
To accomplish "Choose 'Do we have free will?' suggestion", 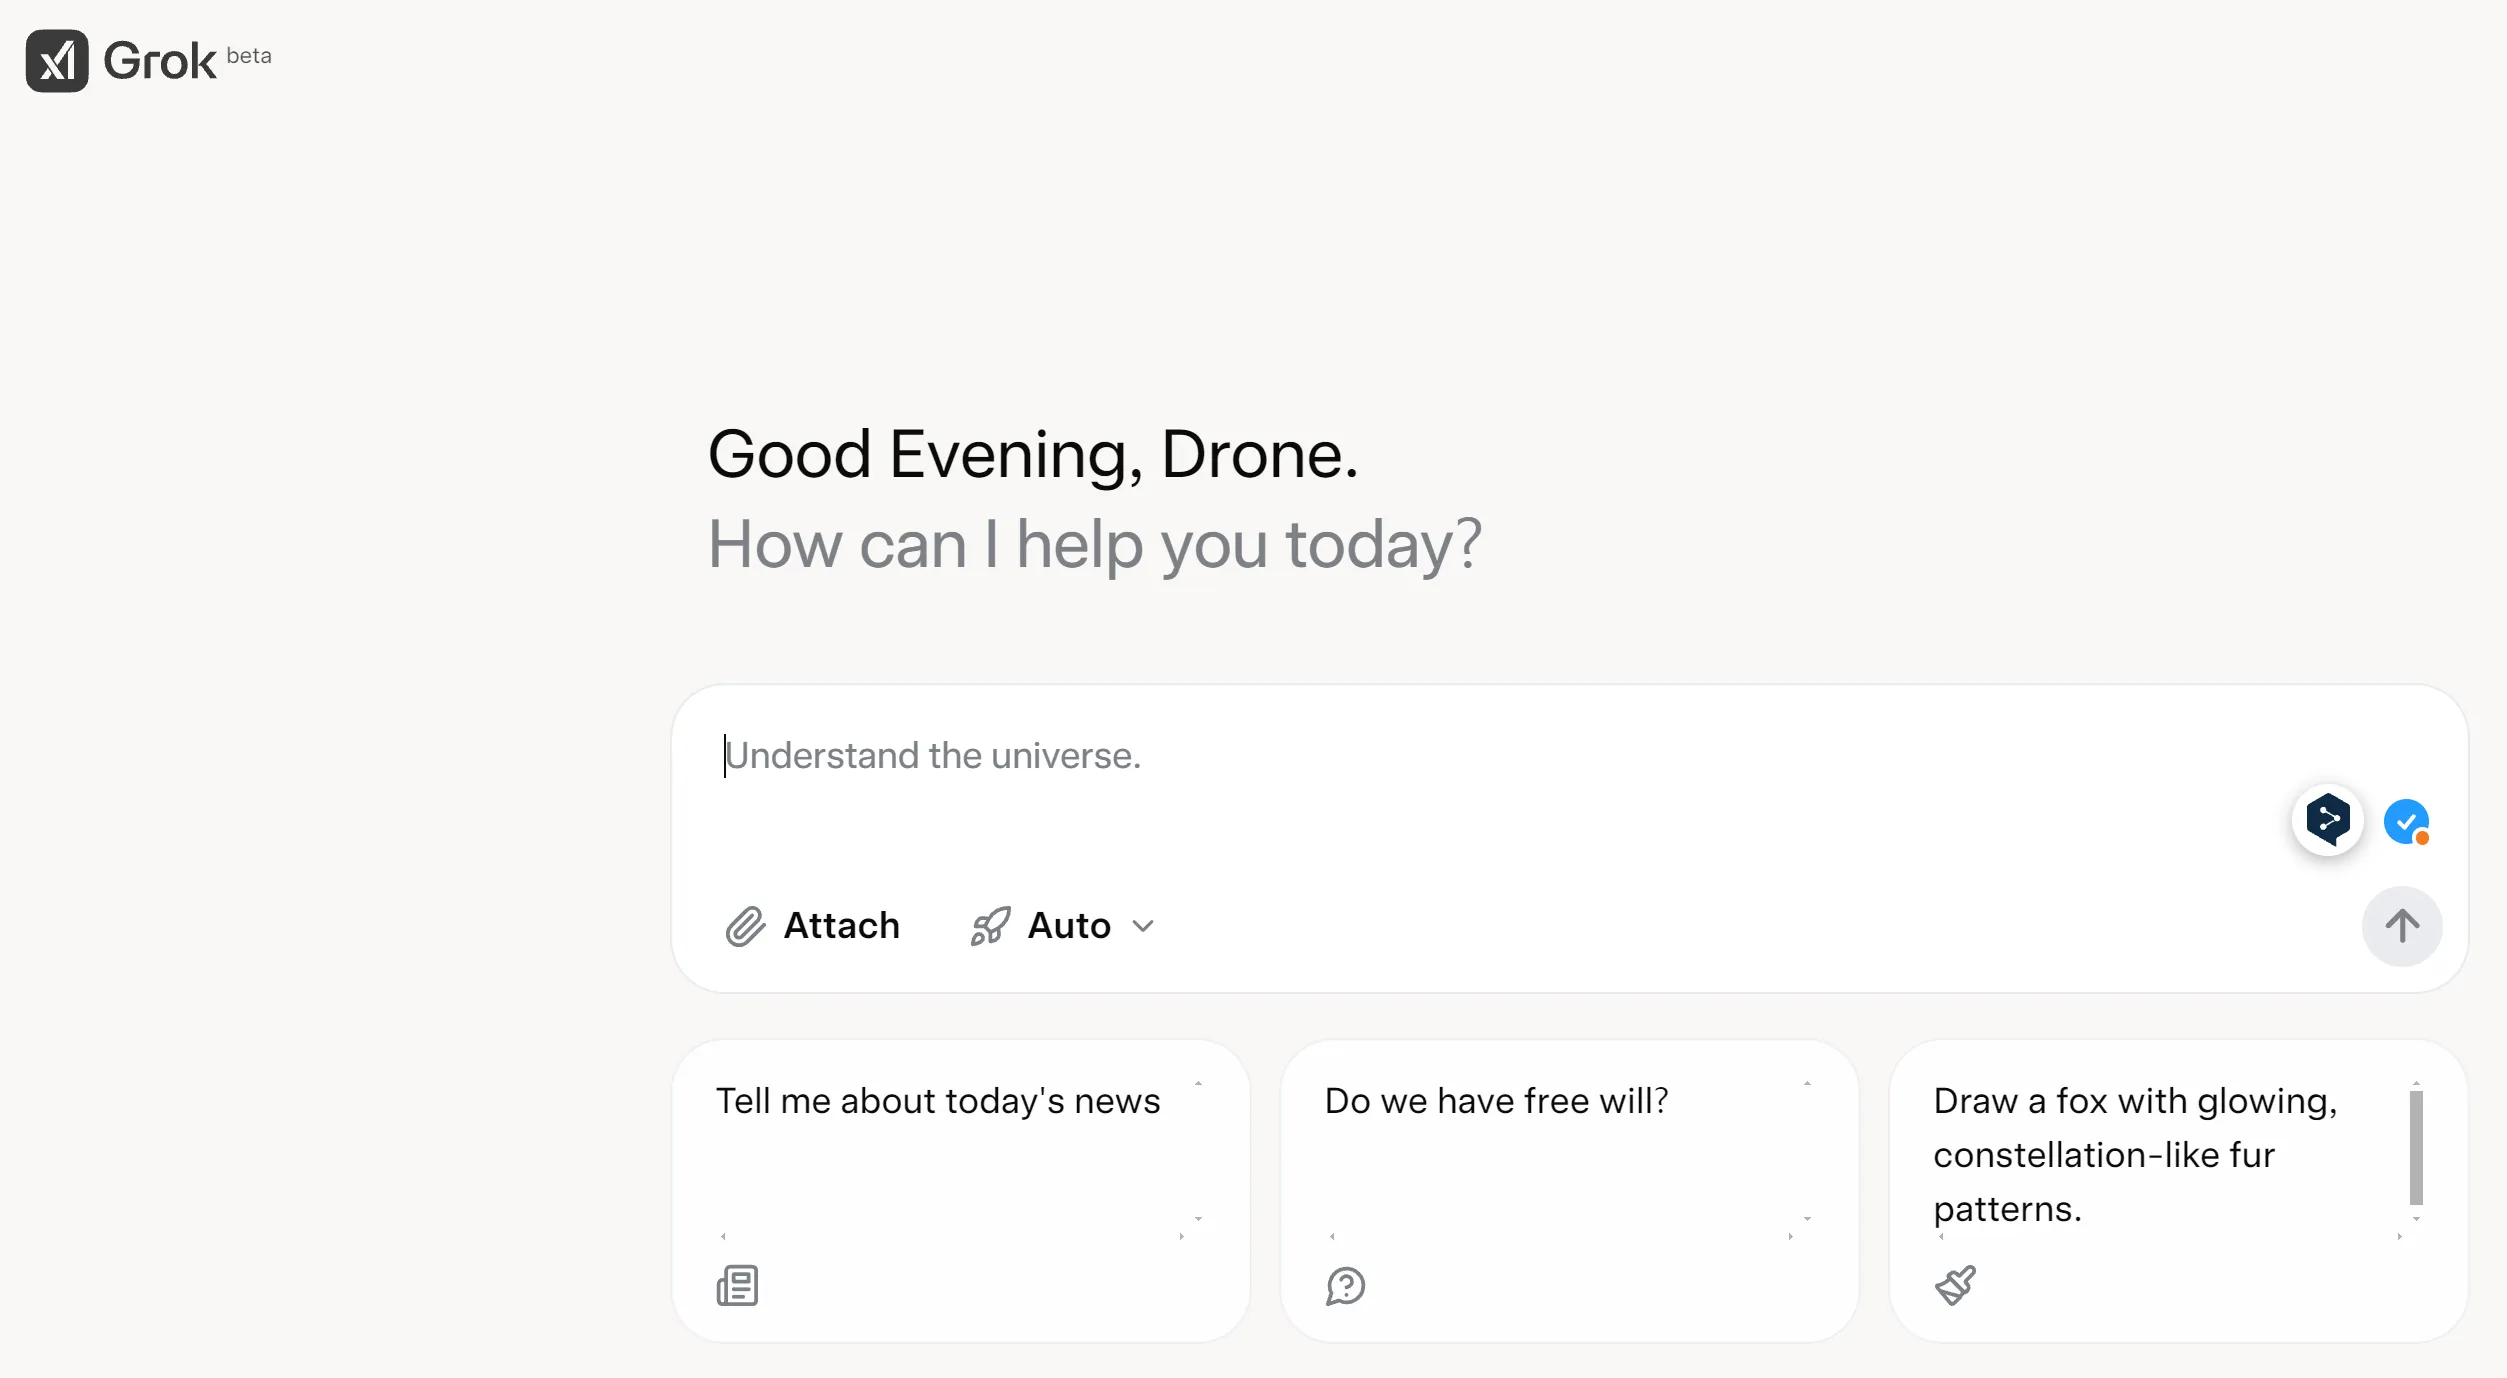I will [x=1496, y=1101].
